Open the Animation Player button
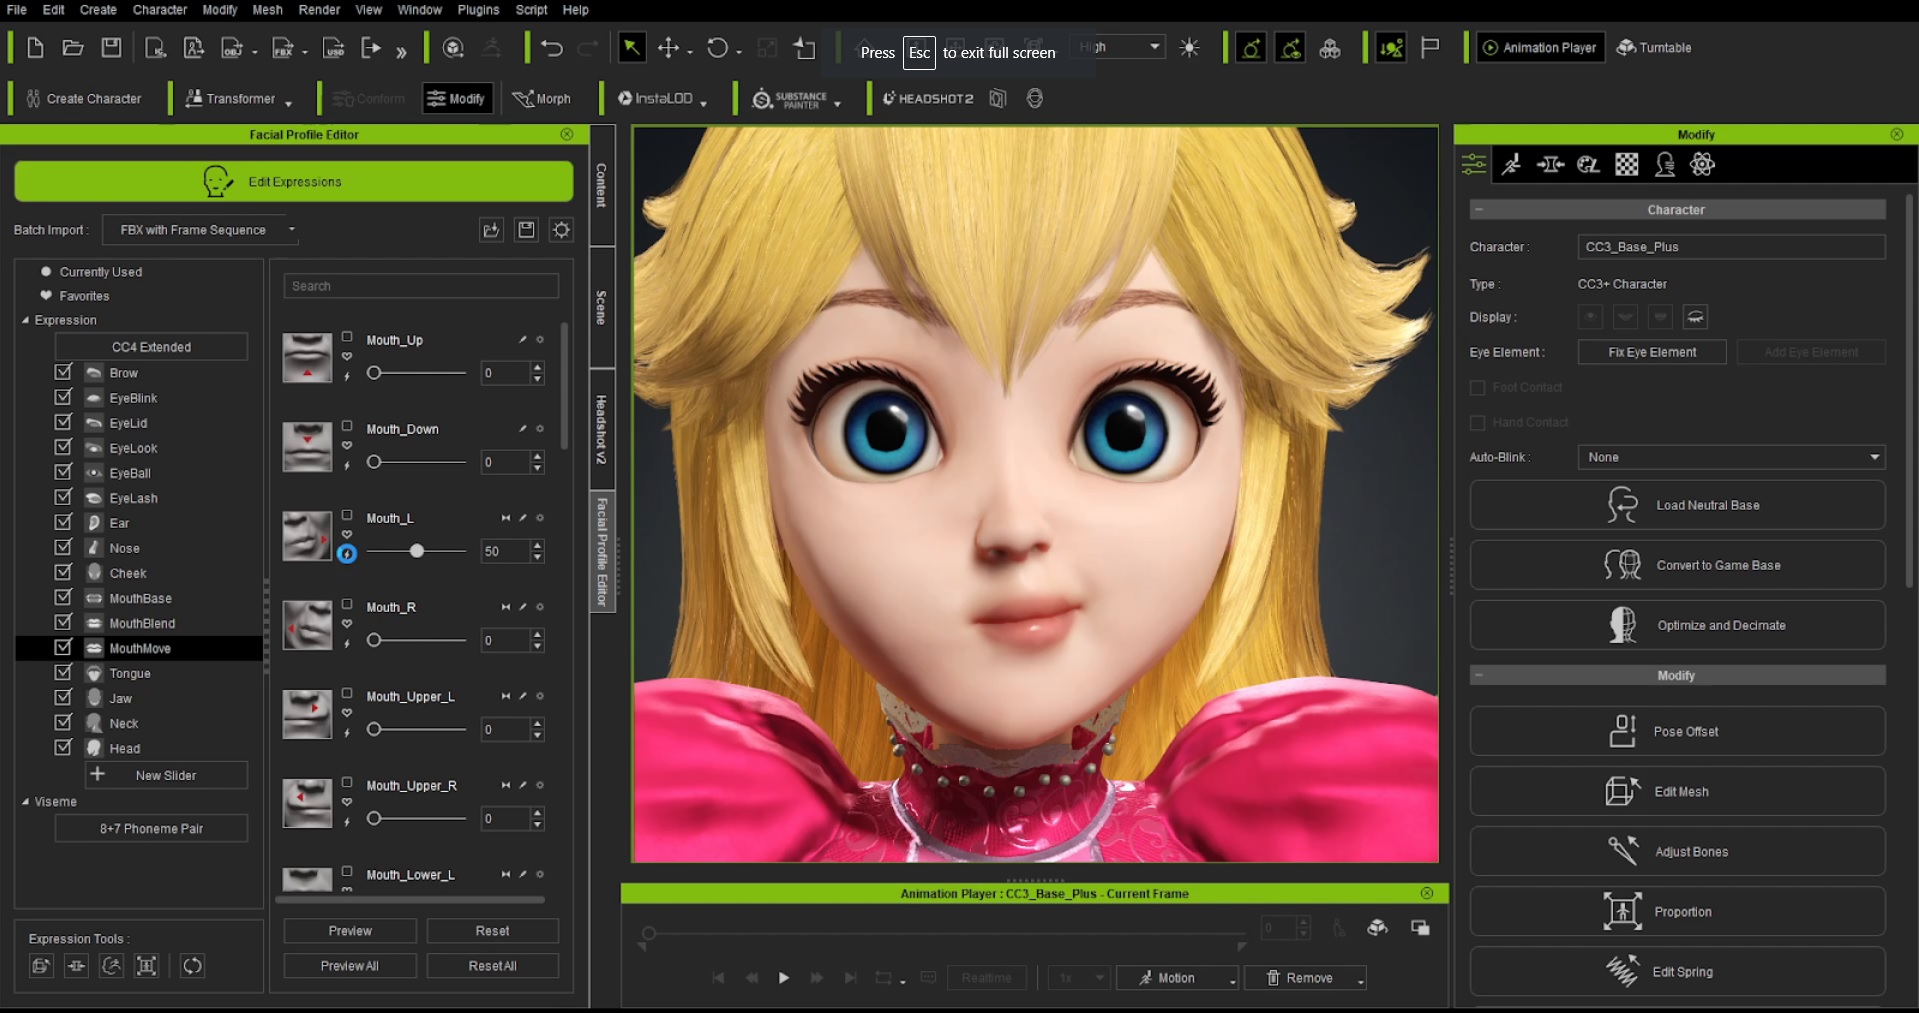 tap(1540, 47)
